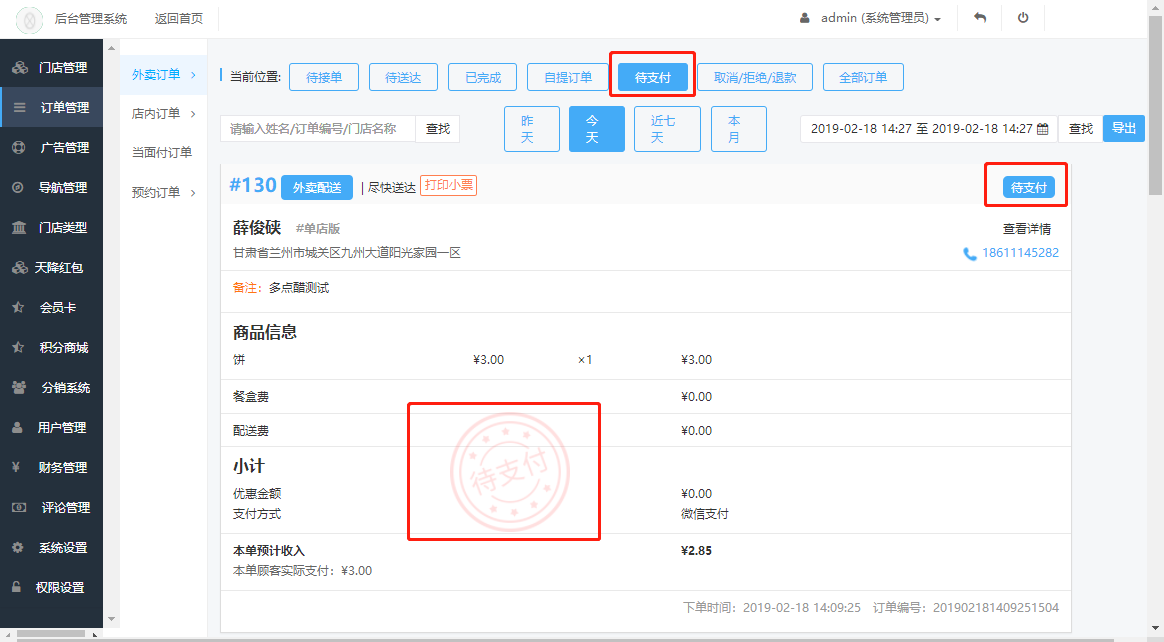The width and height of the screenshot is (1164, 642).
Task: Click order number #130
Action: coord(252,185)
